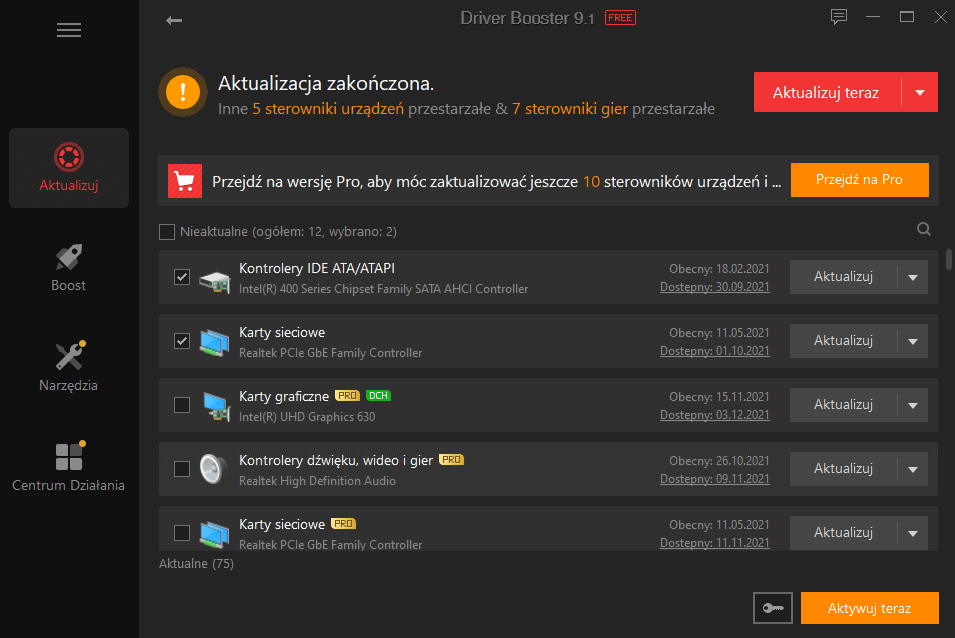Open dropdown arrow for Karty sieciowe 01.10.2021 row
The width and height of the screenshot is (955, 638).
(x=913, y=341)
